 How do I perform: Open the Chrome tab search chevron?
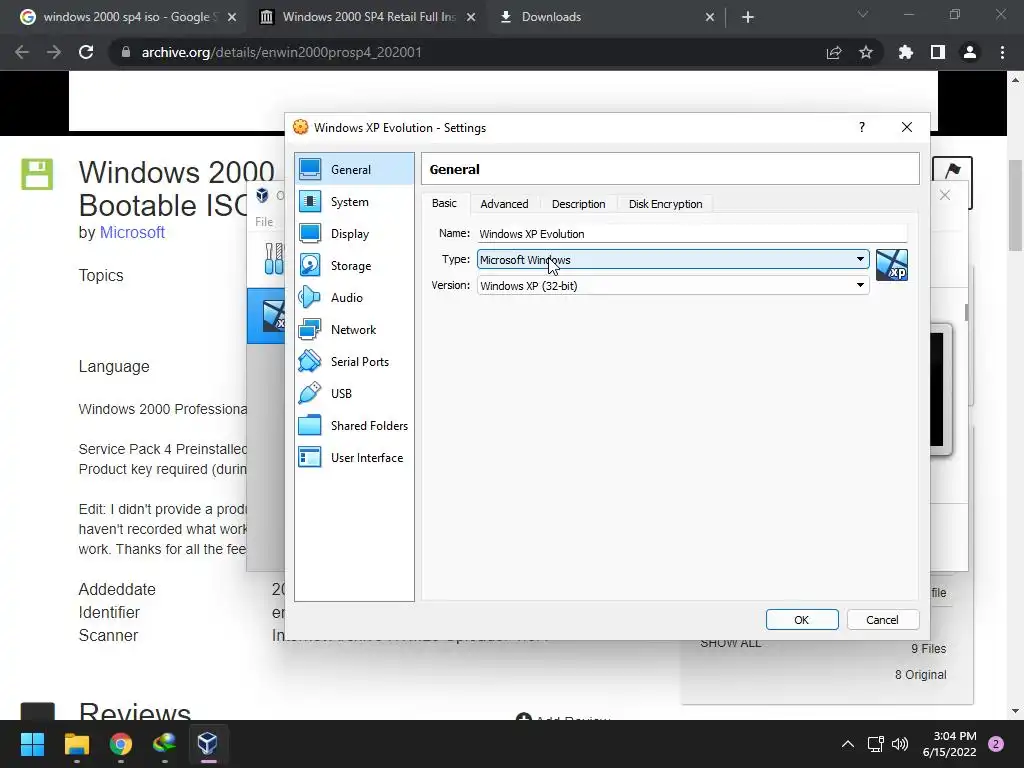[863, 14]
